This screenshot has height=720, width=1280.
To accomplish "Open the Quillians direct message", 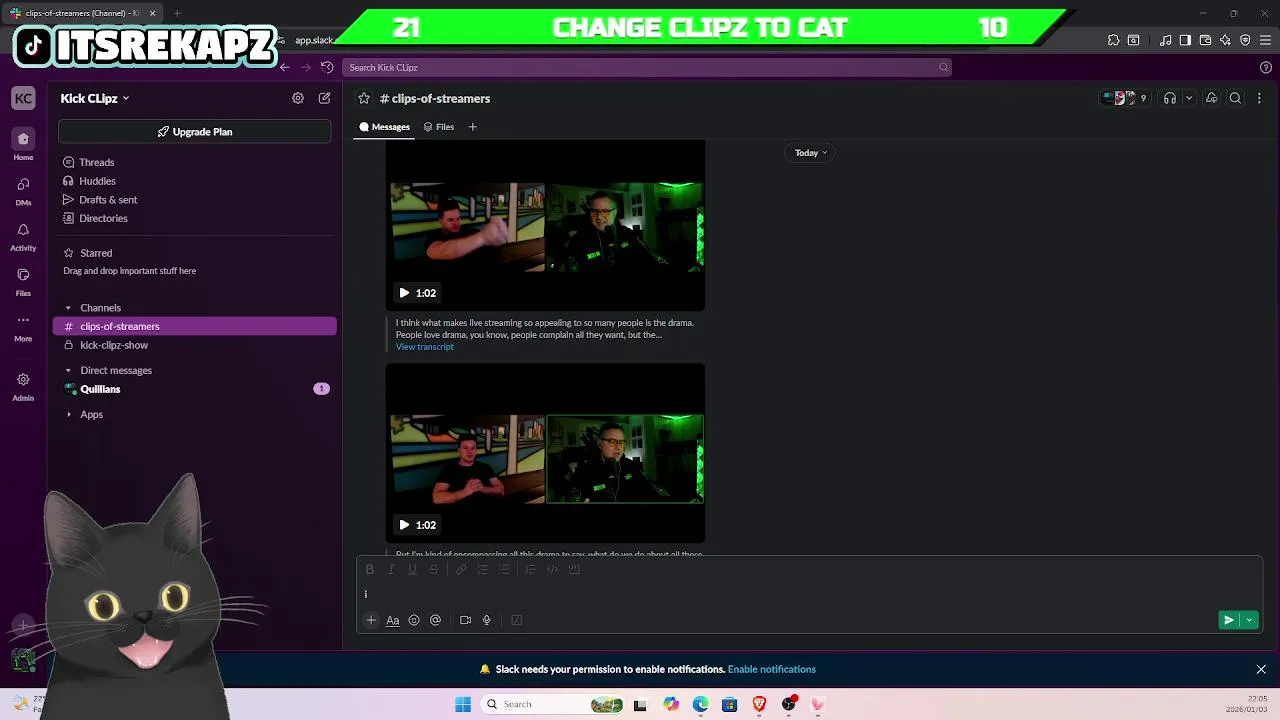I will [x=195, y=389].
